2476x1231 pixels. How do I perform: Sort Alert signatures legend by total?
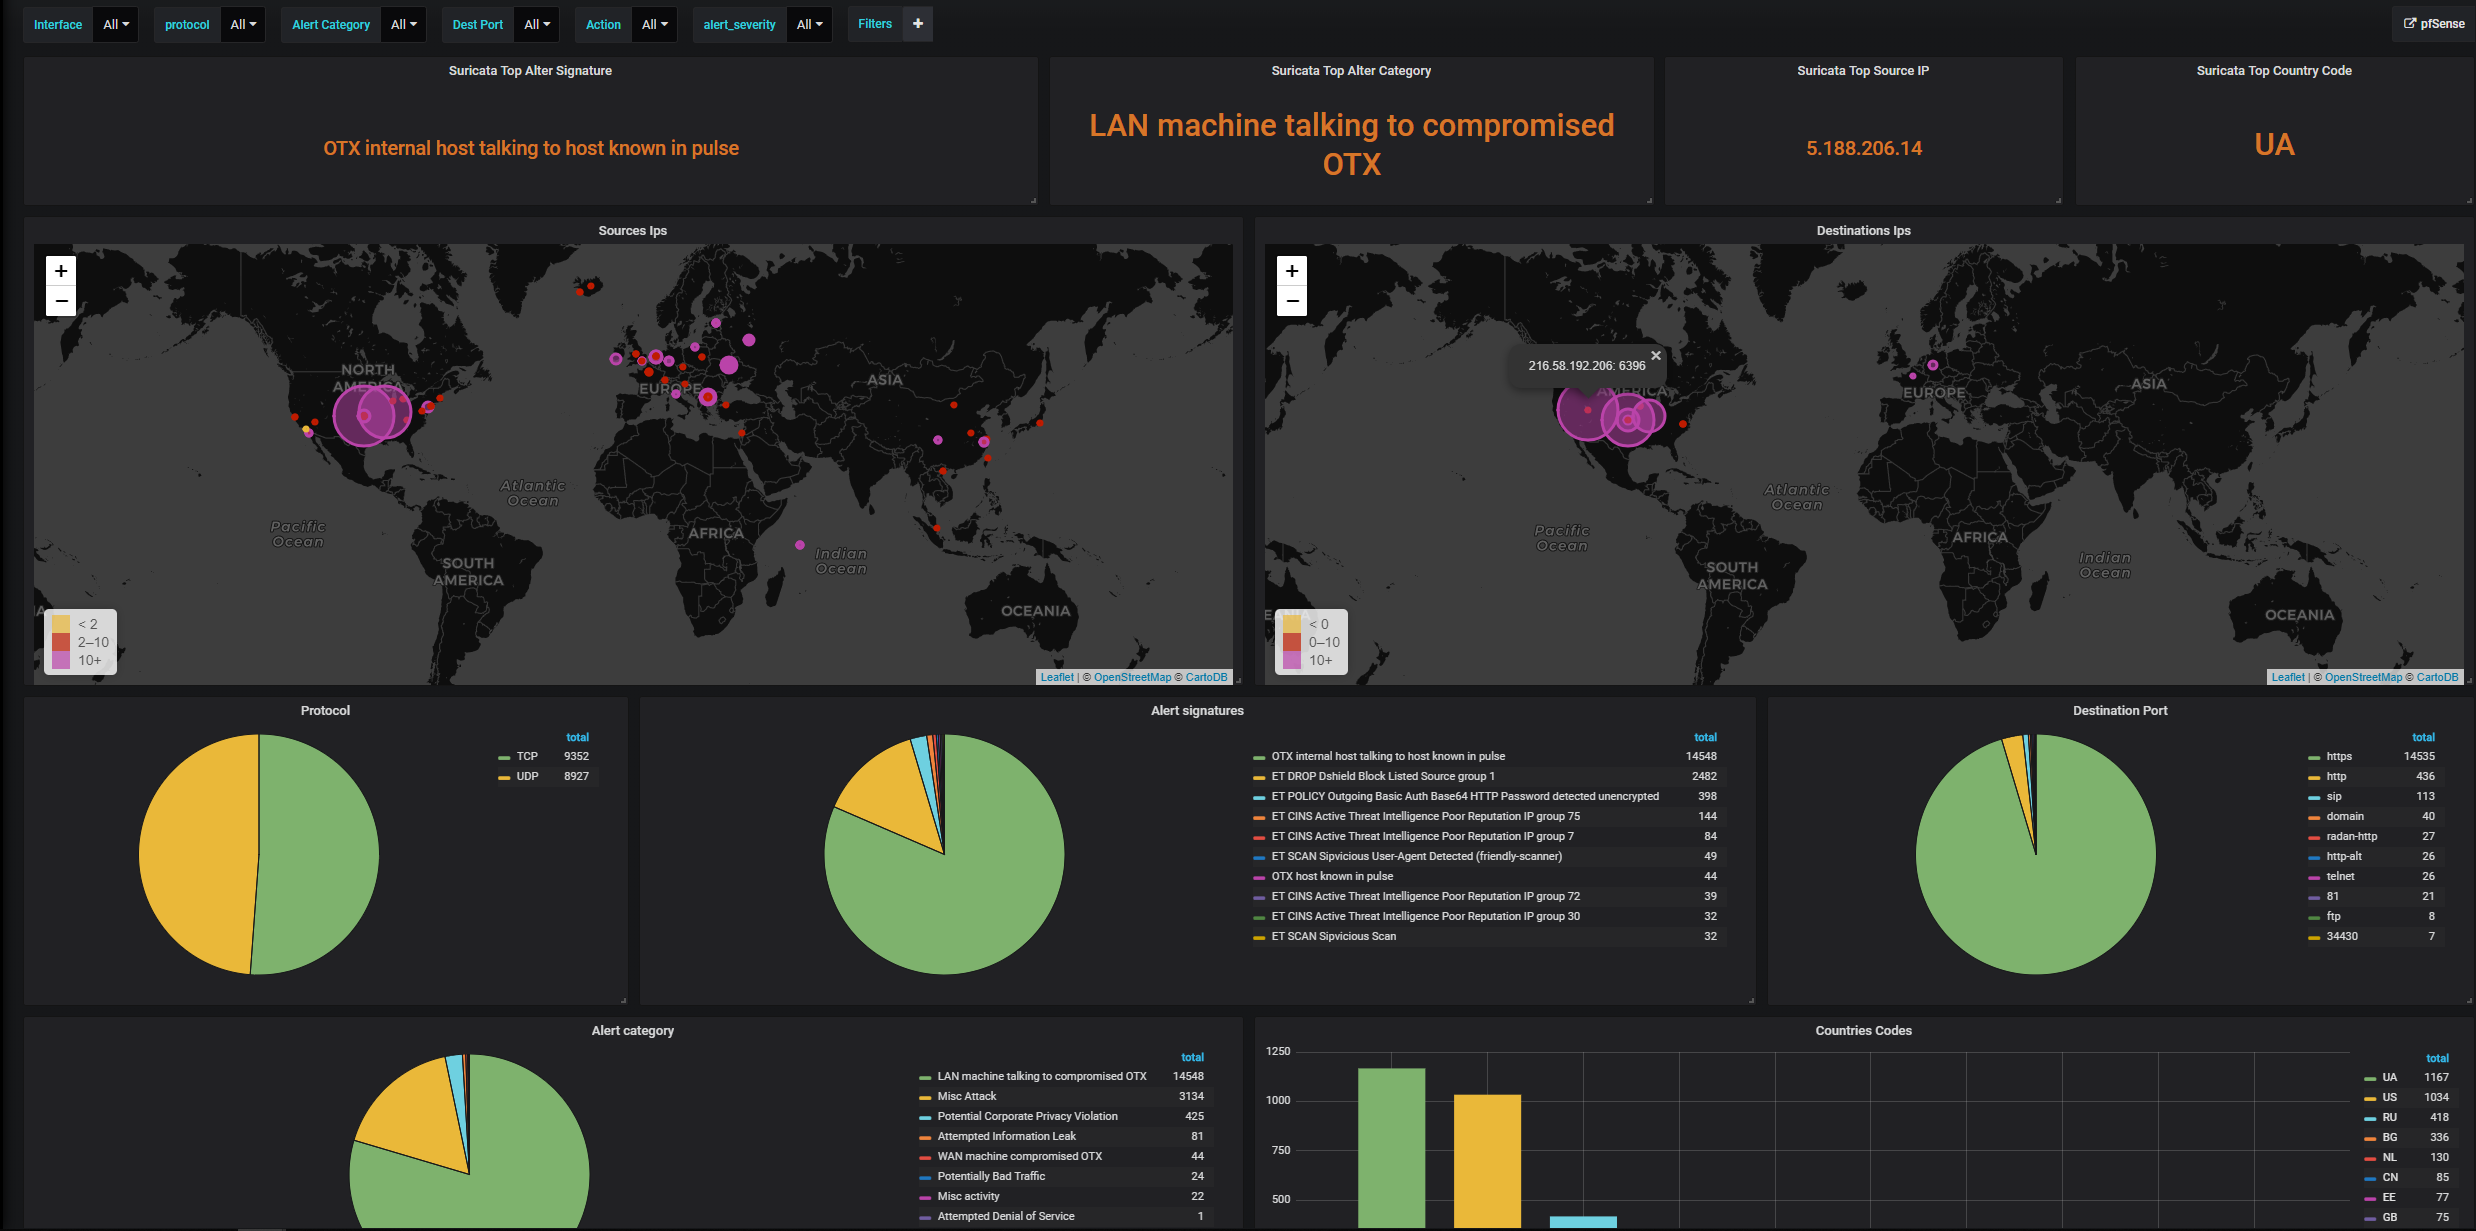click(x=1705, y=738)
